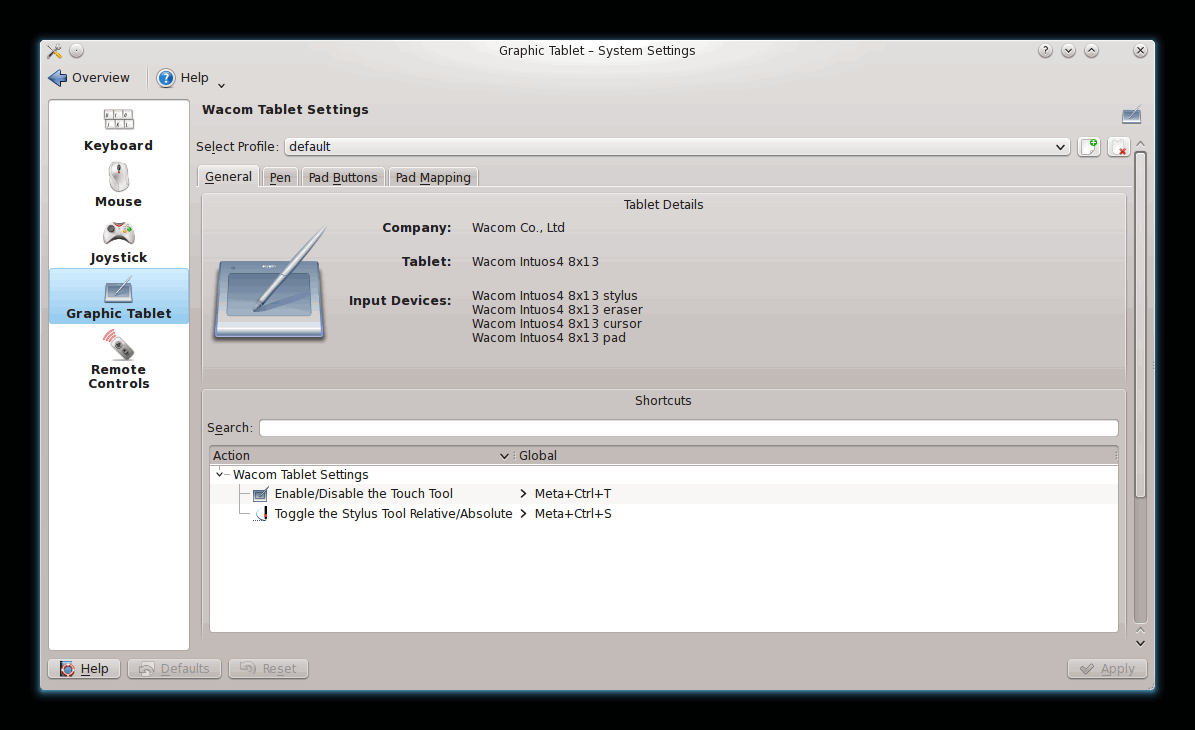Go back to Overview
Screen dimensions: 1195x730
click(x=89, y=78)
